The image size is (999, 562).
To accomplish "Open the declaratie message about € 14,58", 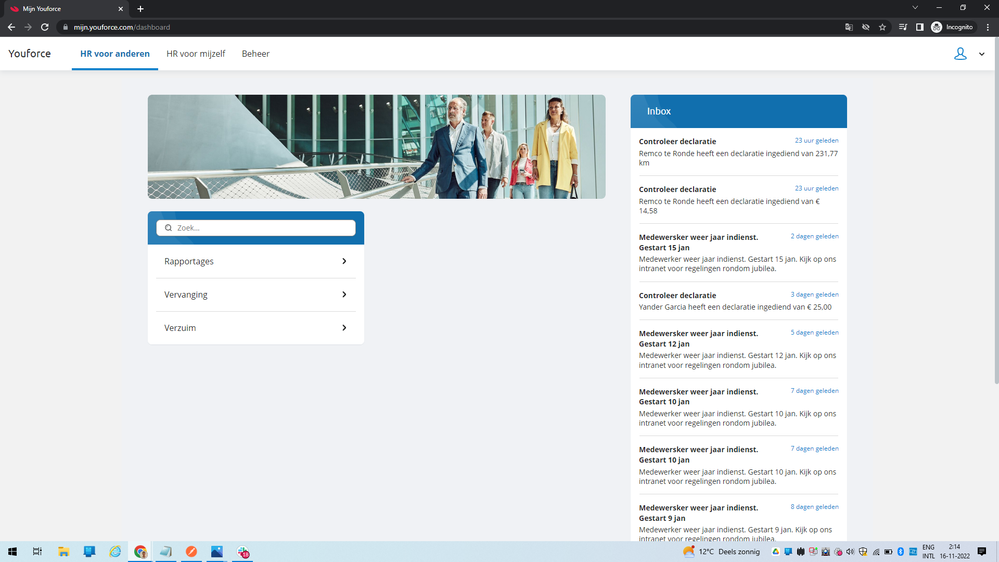I will tap(738, 199).
